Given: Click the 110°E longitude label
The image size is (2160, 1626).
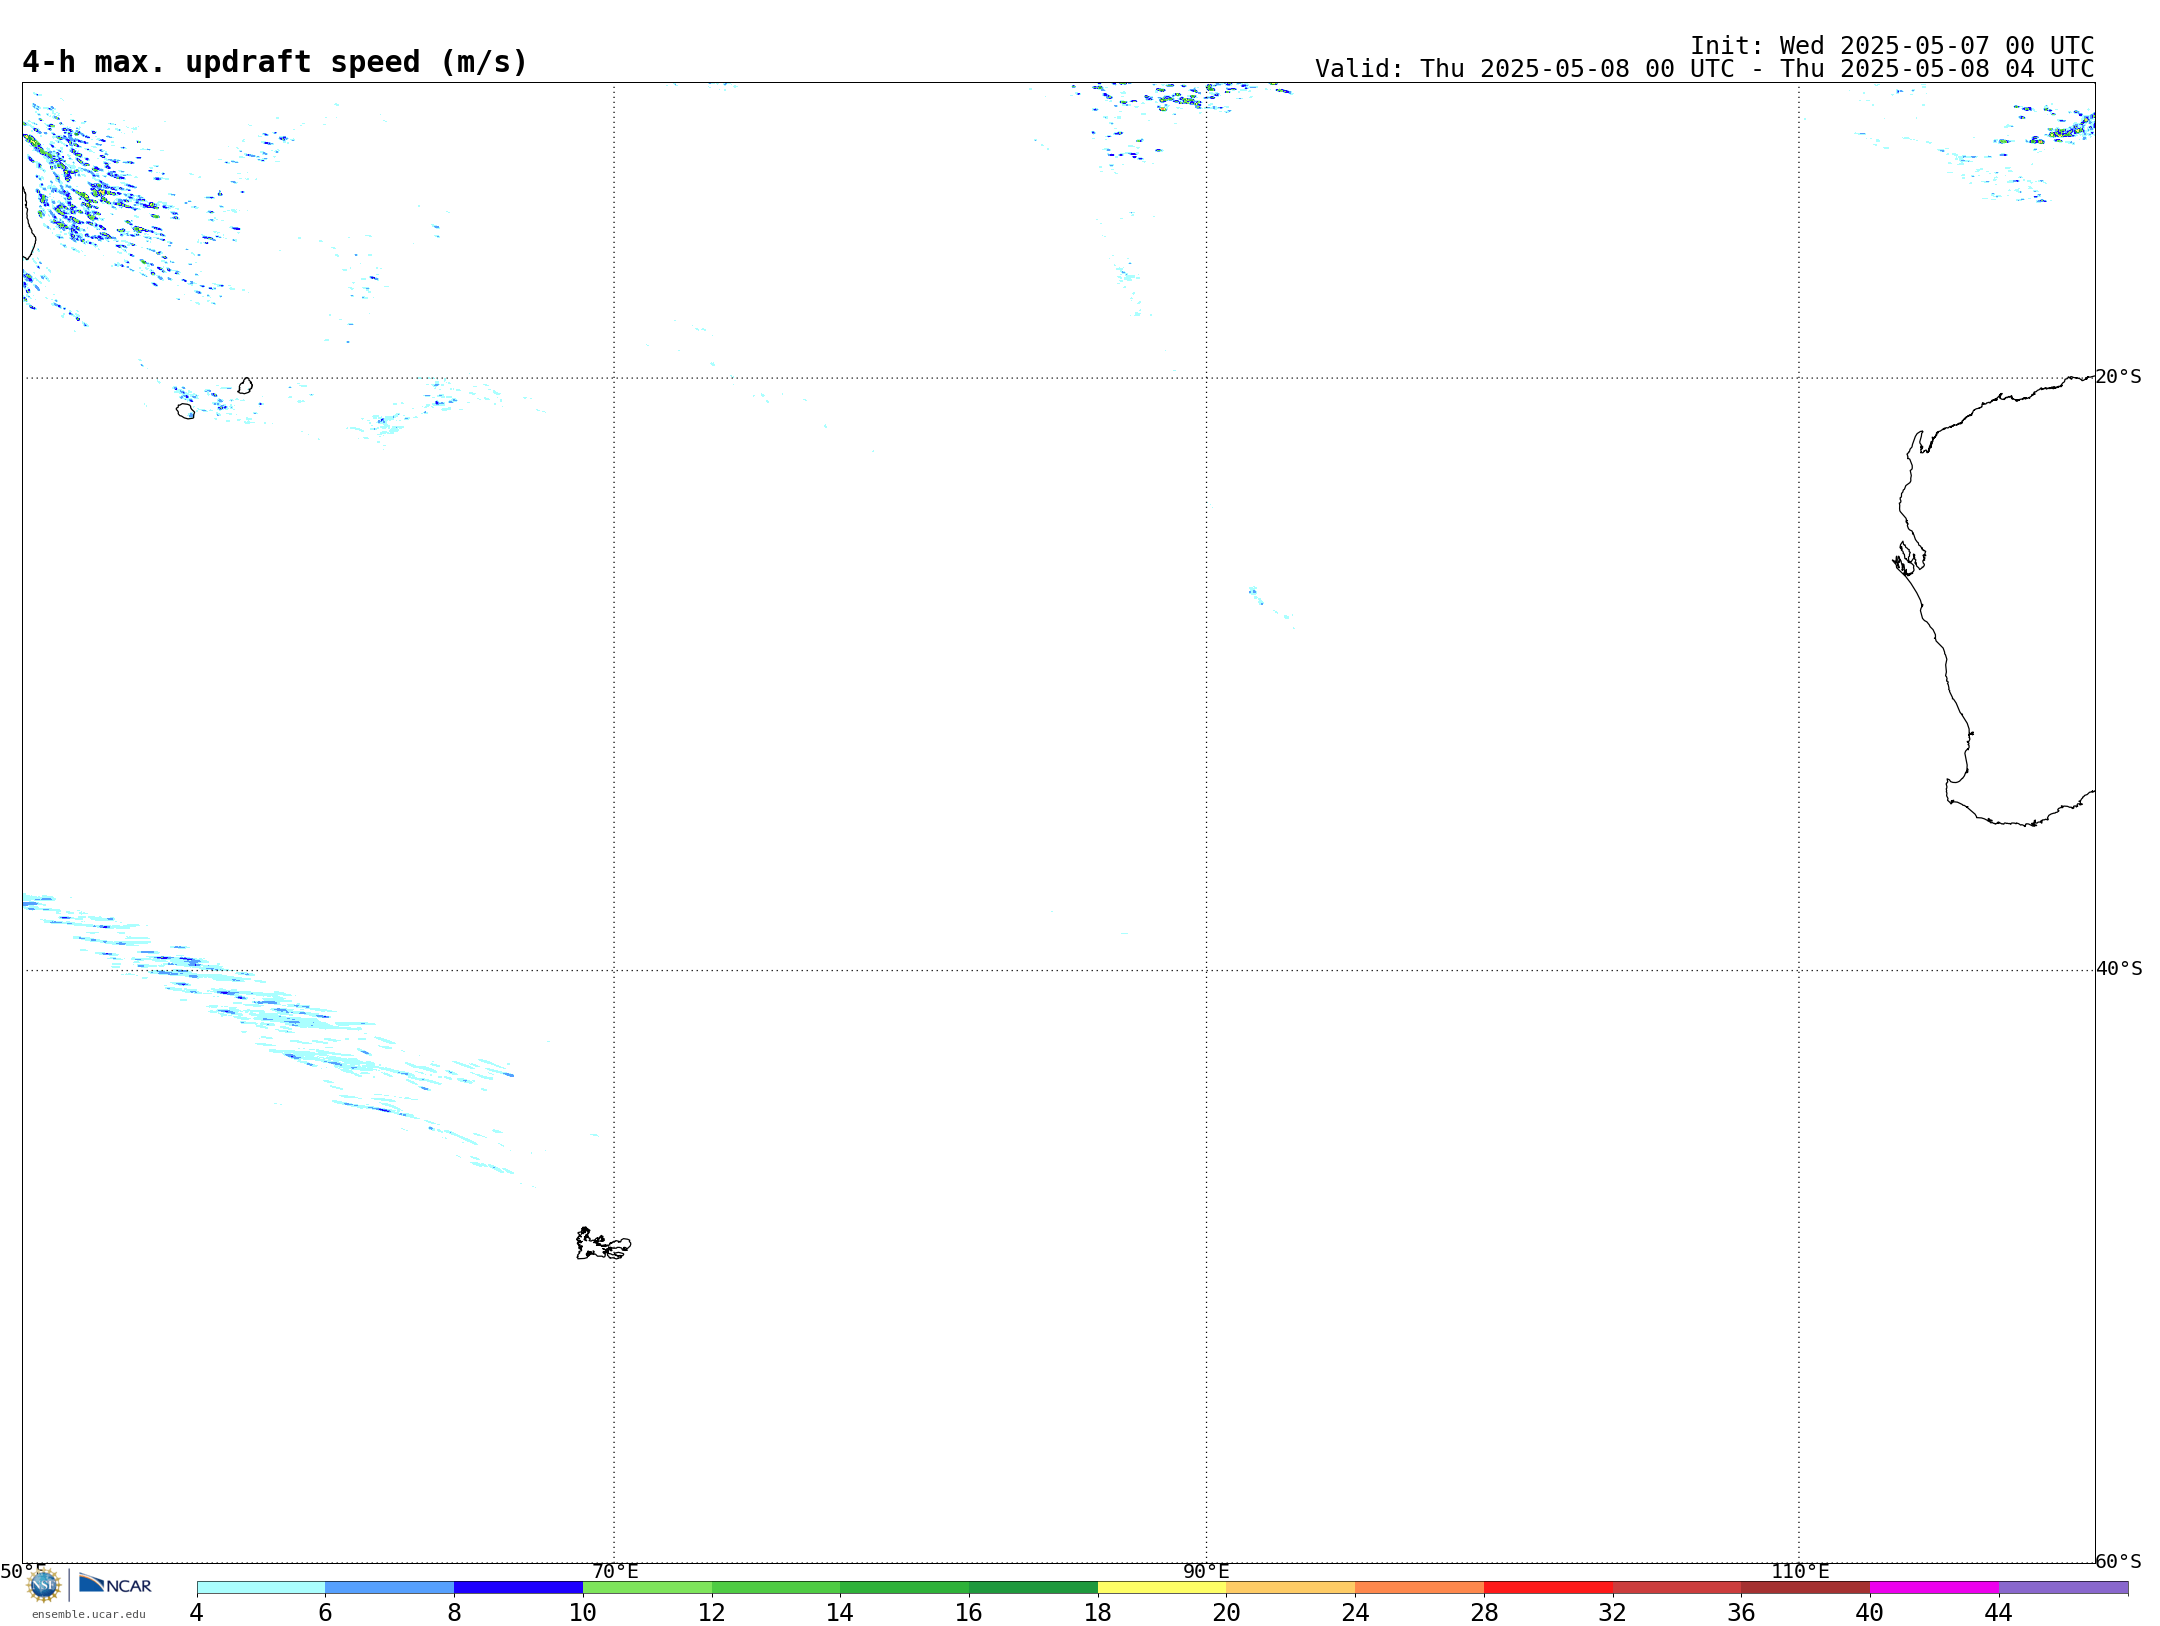Looking at the screenshot, I should pos(1800,1571).
